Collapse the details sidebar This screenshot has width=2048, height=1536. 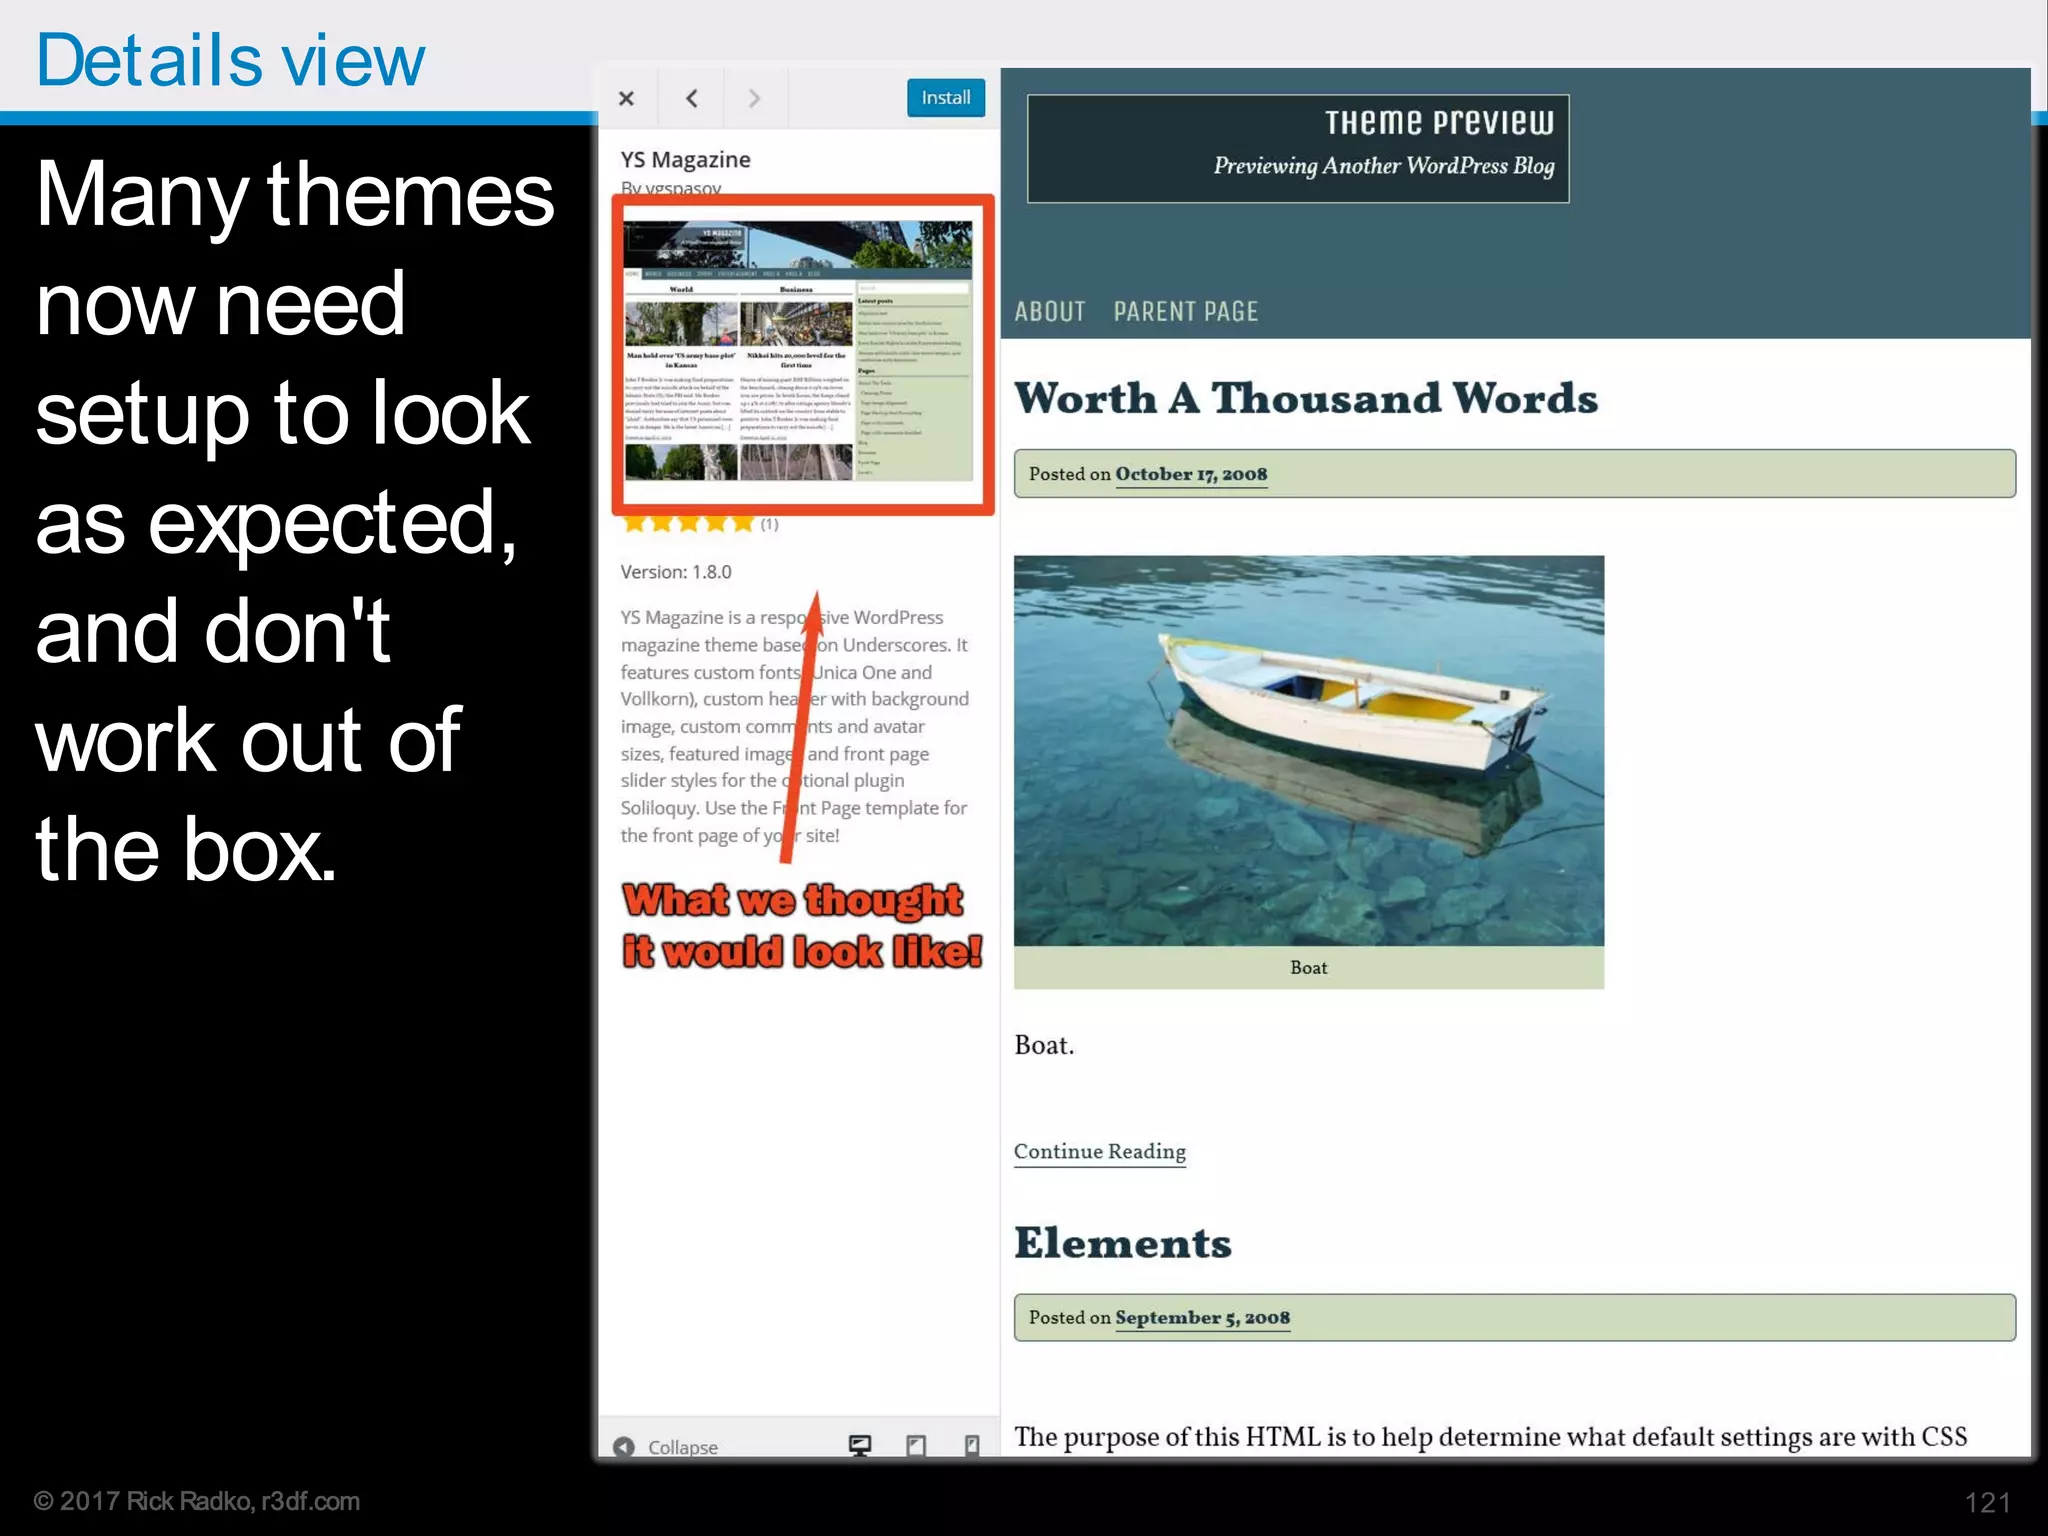[666, 1446]
